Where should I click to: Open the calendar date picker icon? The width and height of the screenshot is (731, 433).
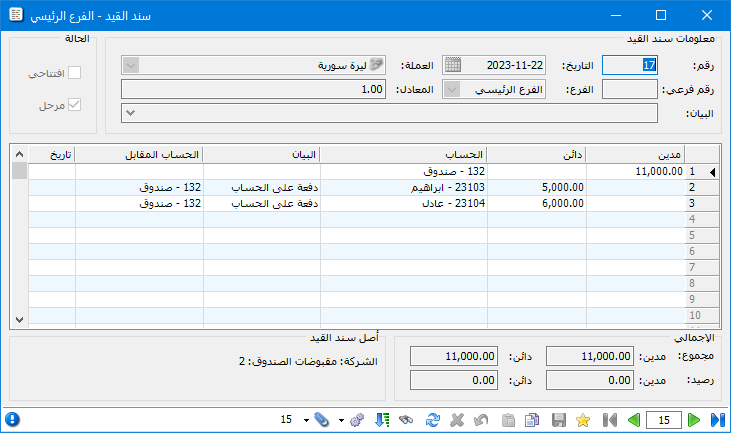click(452, 65)
